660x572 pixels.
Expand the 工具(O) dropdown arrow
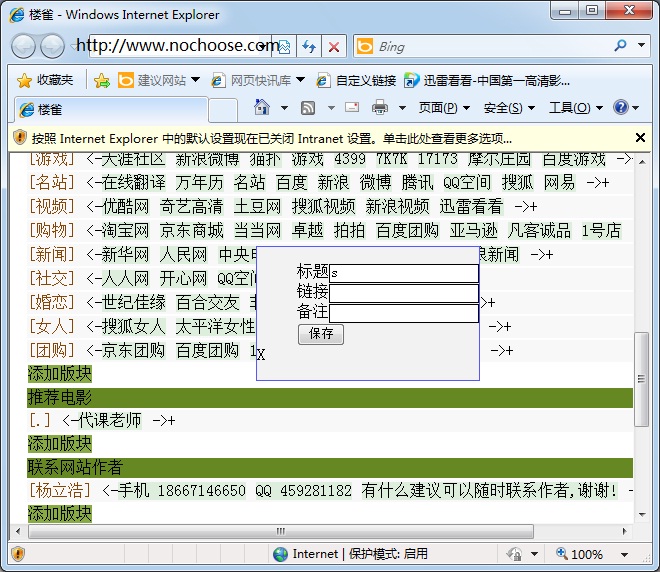point(599,108)
